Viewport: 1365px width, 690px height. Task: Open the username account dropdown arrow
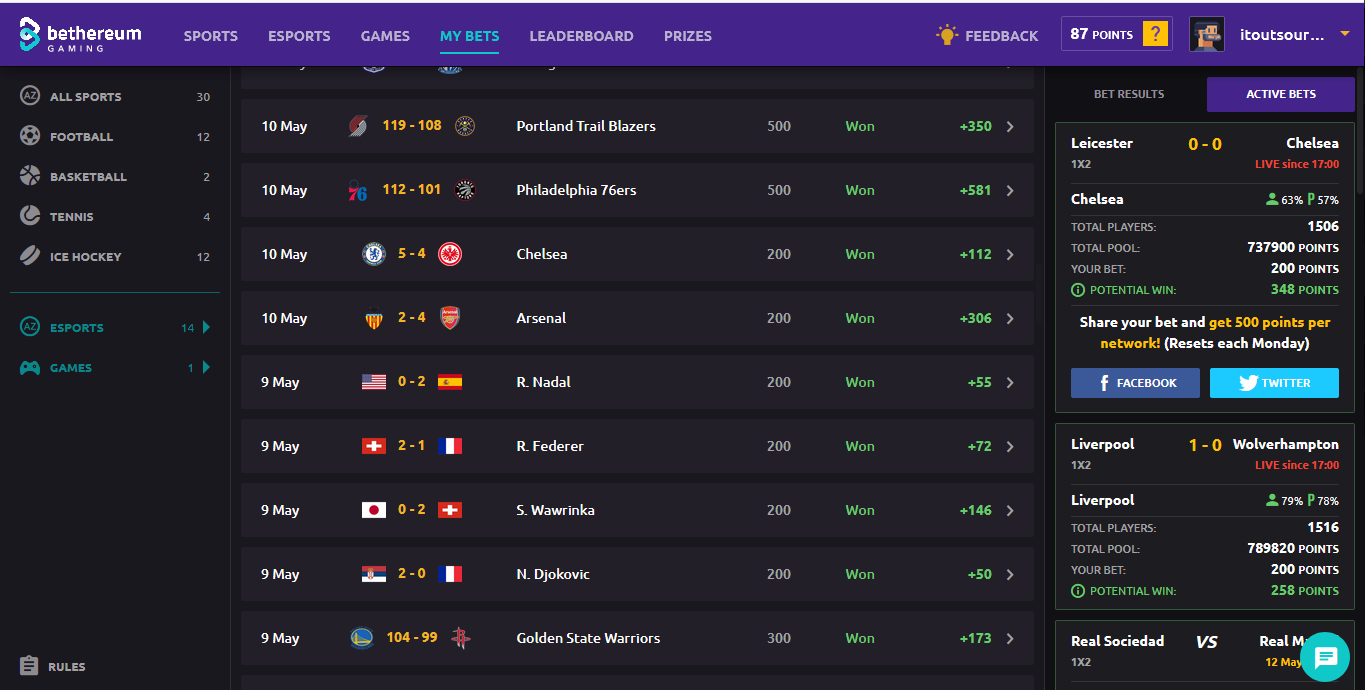(x=1344, y=34)
